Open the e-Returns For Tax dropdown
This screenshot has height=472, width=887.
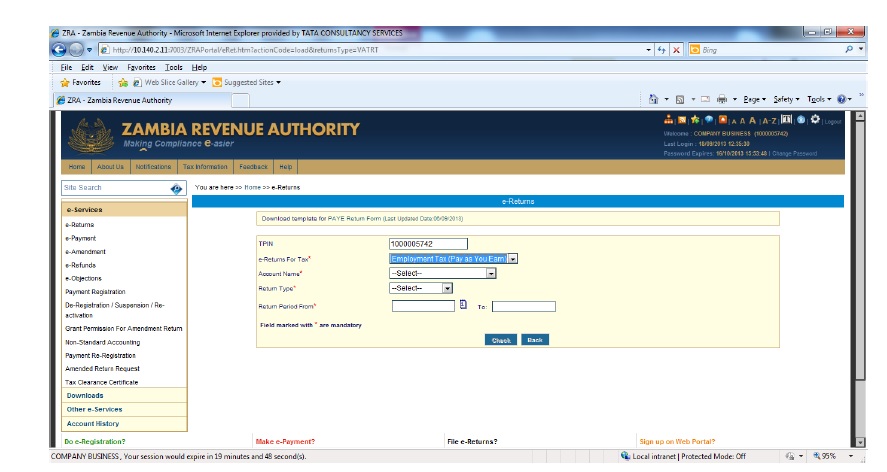click(512, 259)
